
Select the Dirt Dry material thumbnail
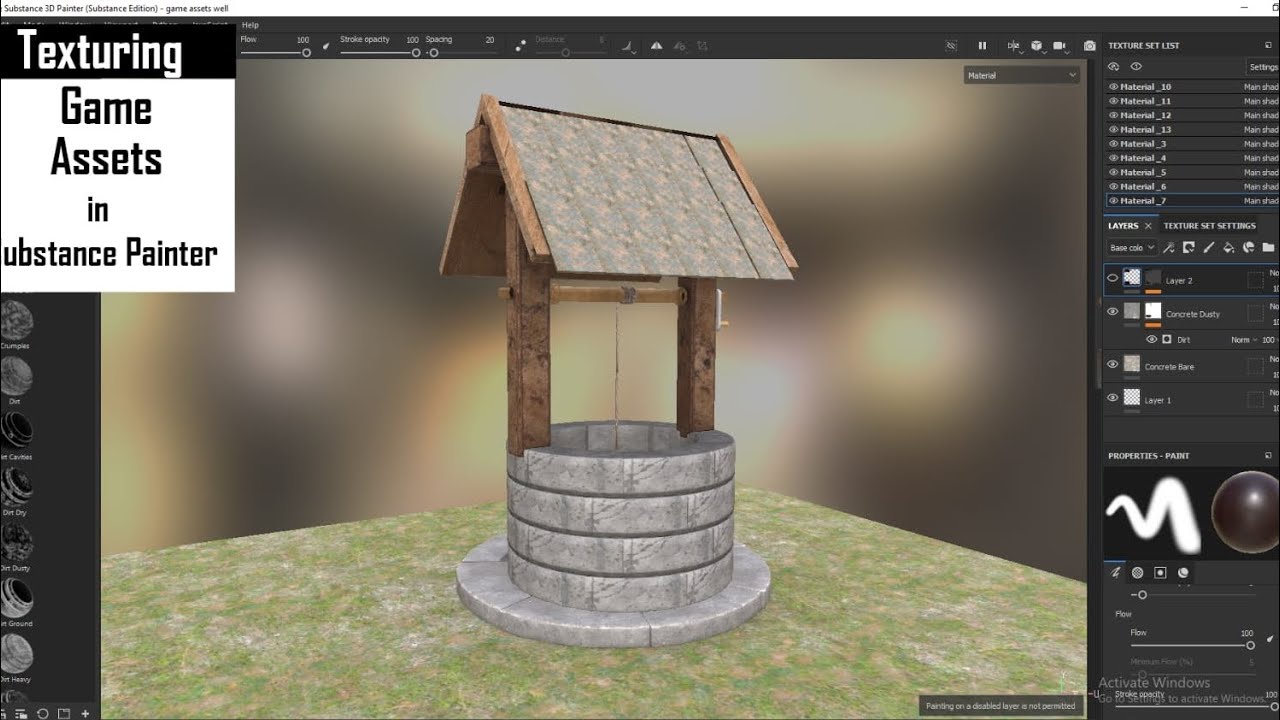(x=16, y=487)
